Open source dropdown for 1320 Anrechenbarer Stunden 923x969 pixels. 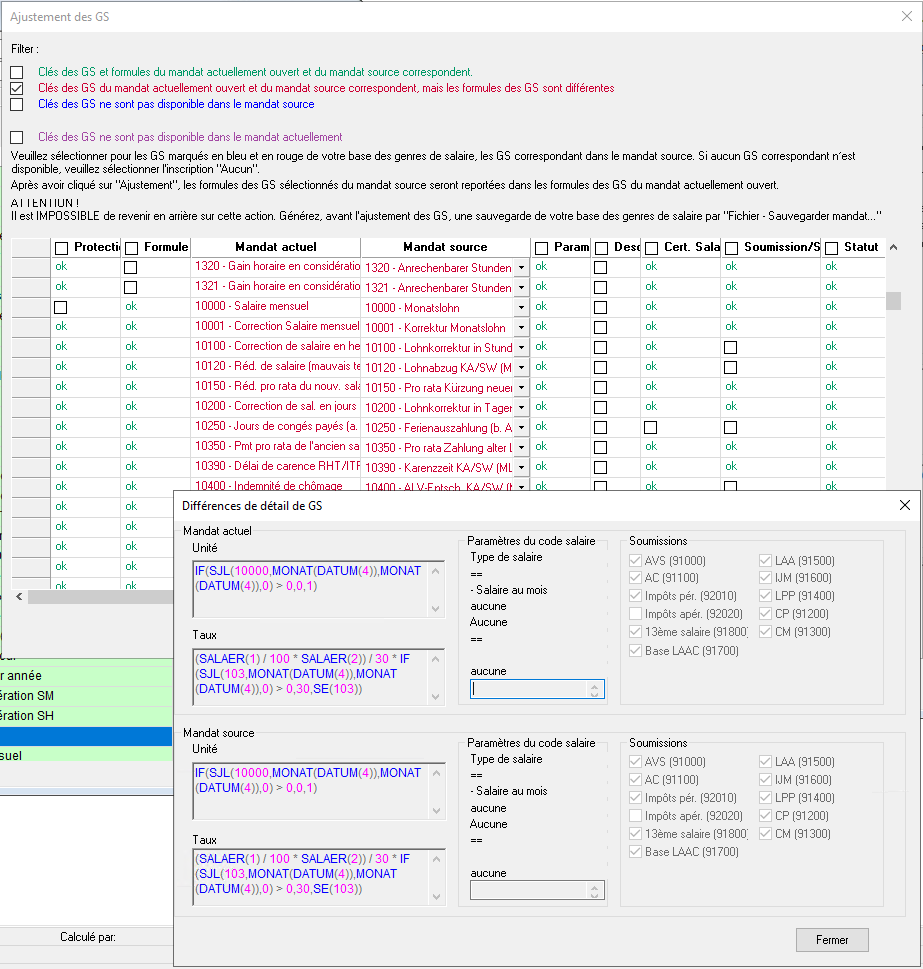pyautogui.click(x=521, y=268)
